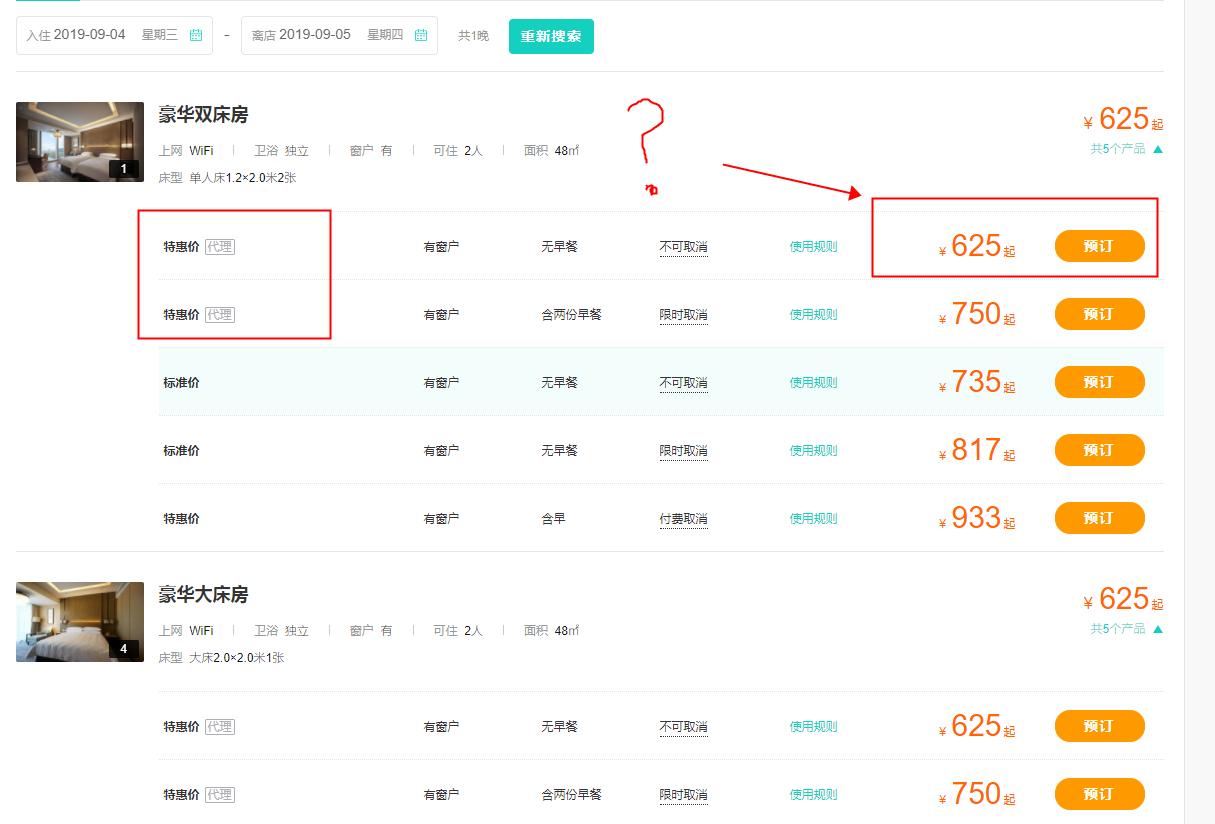Image resolution: width=1215 pixels, height=824 pixels.
Task: Click the photo count badge 4 on thumbnail
Action: click(124, 649)
